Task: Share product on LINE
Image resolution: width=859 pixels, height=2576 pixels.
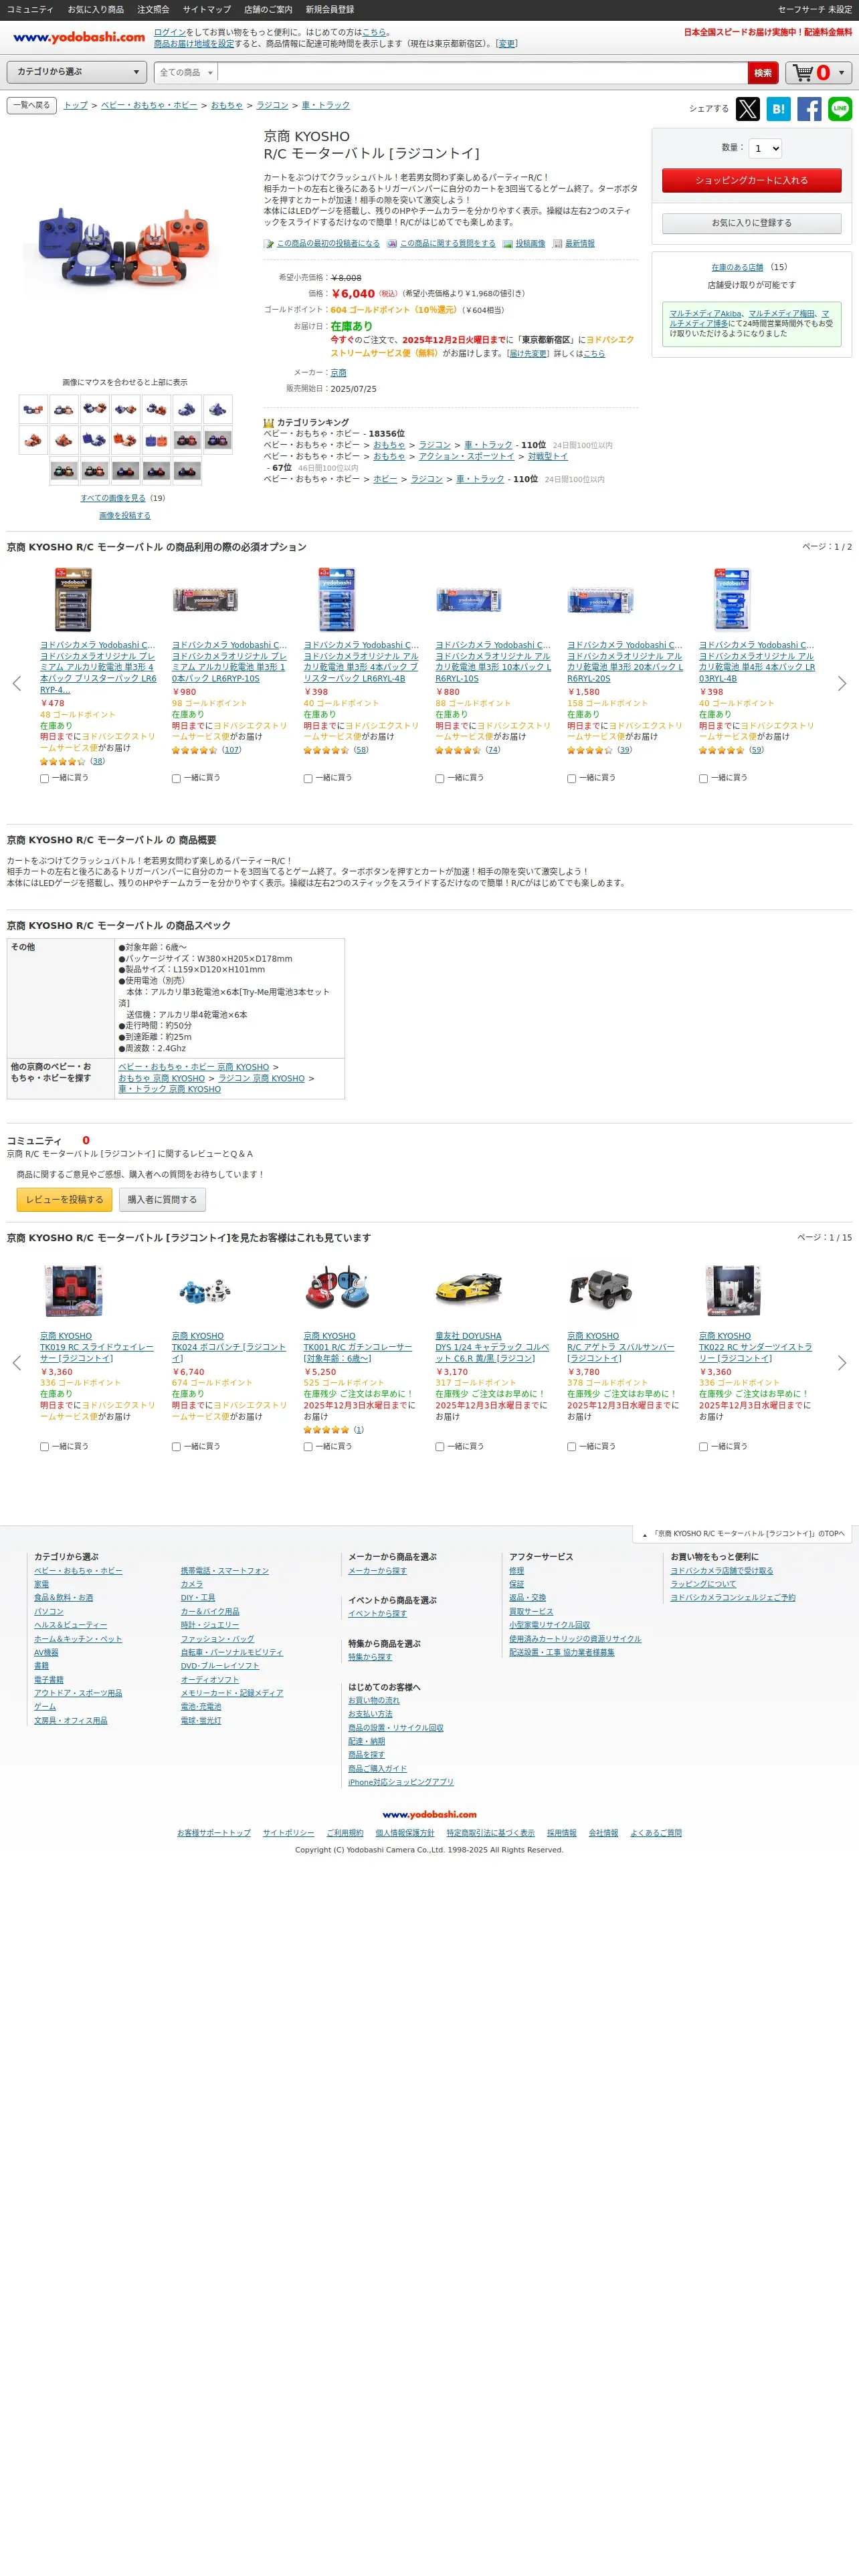Action: 840,109
